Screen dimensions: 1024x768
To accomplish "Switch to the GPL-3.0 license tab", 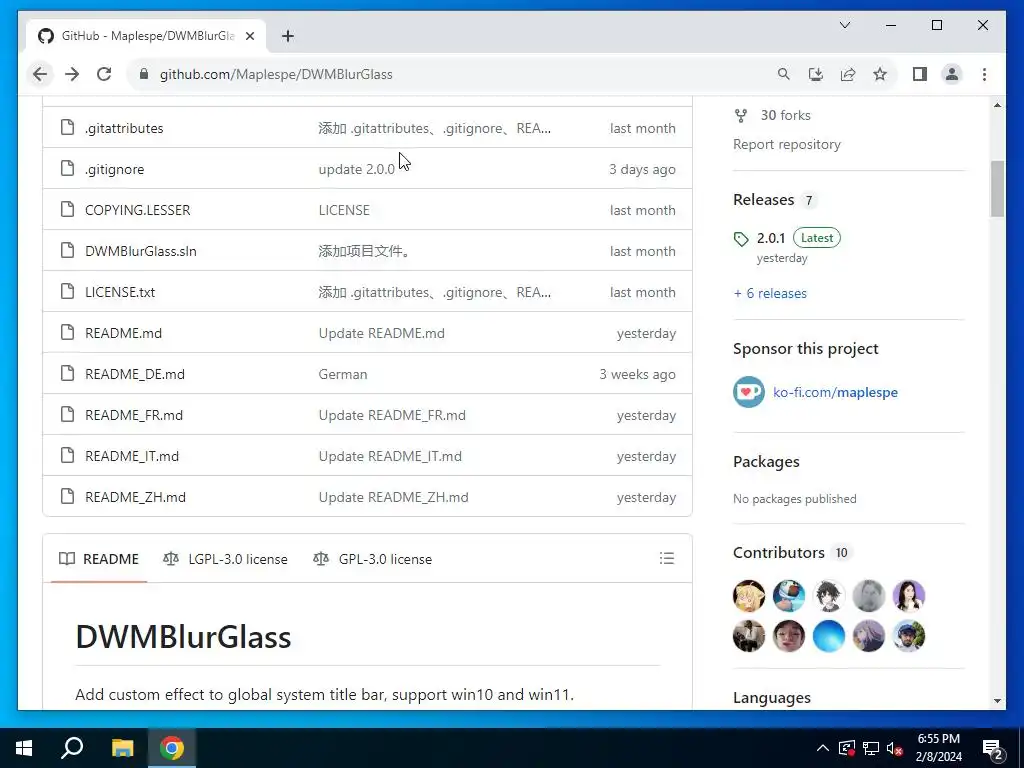I will (372, 559).
